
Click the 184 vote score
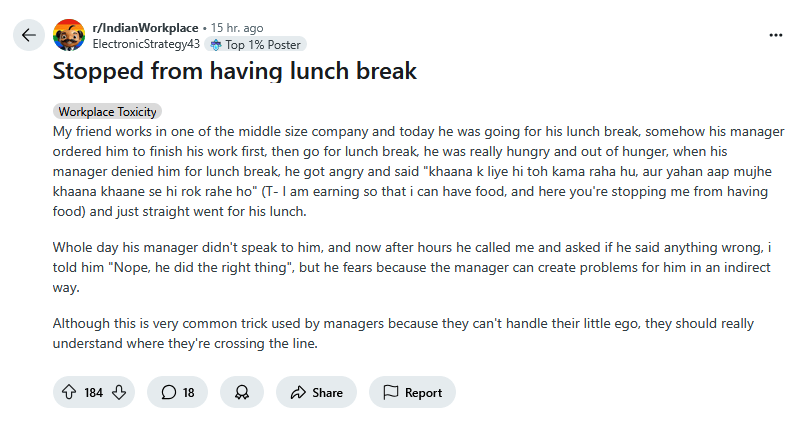click(94, 392)
